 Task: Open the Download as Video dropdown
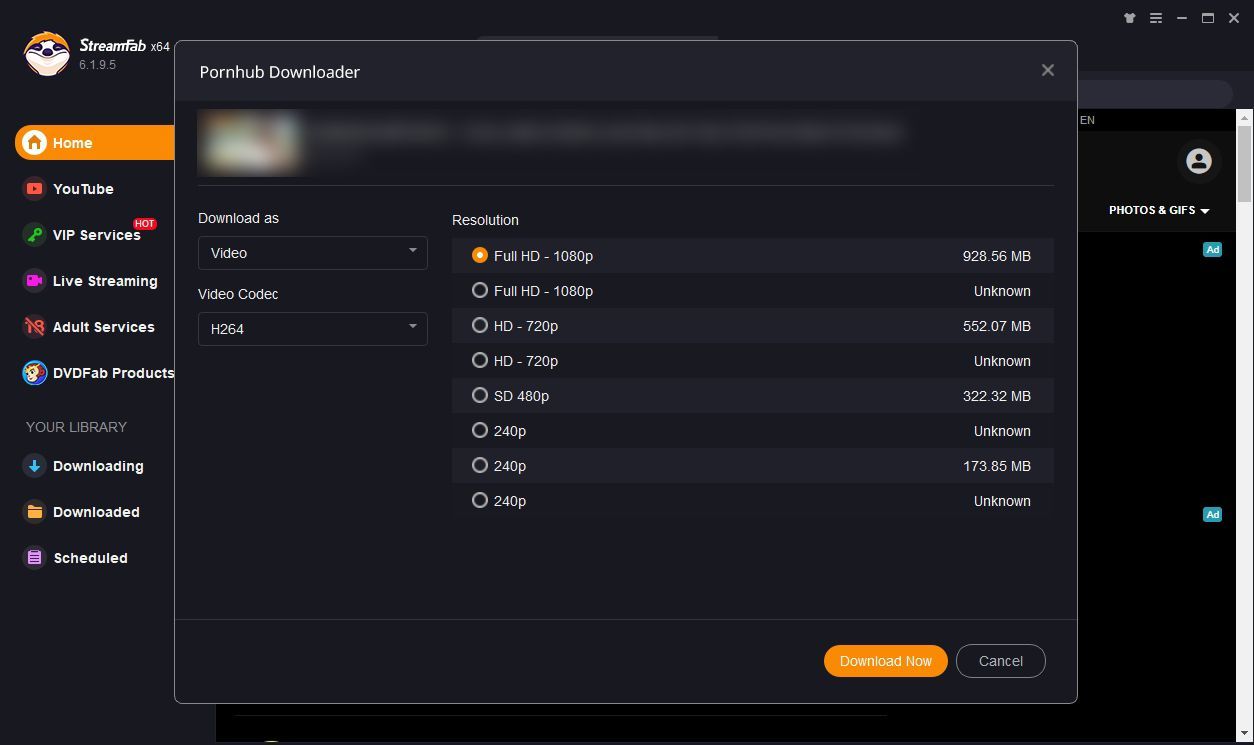tap(313, 253)
